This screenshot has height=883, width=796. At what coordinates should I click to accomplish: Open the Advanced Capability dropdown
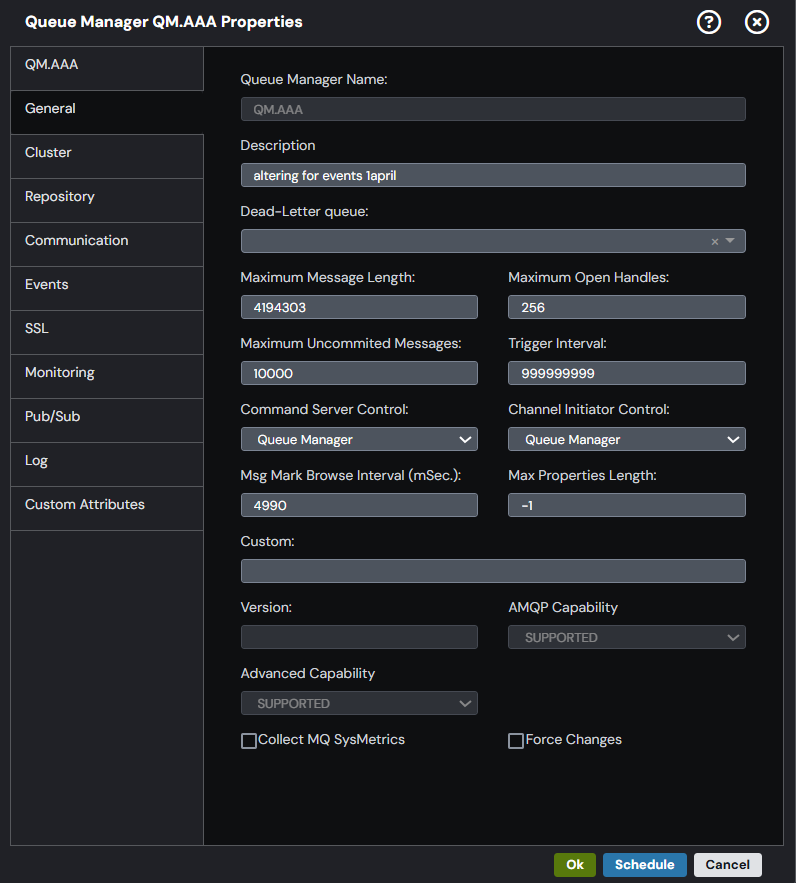359,703
